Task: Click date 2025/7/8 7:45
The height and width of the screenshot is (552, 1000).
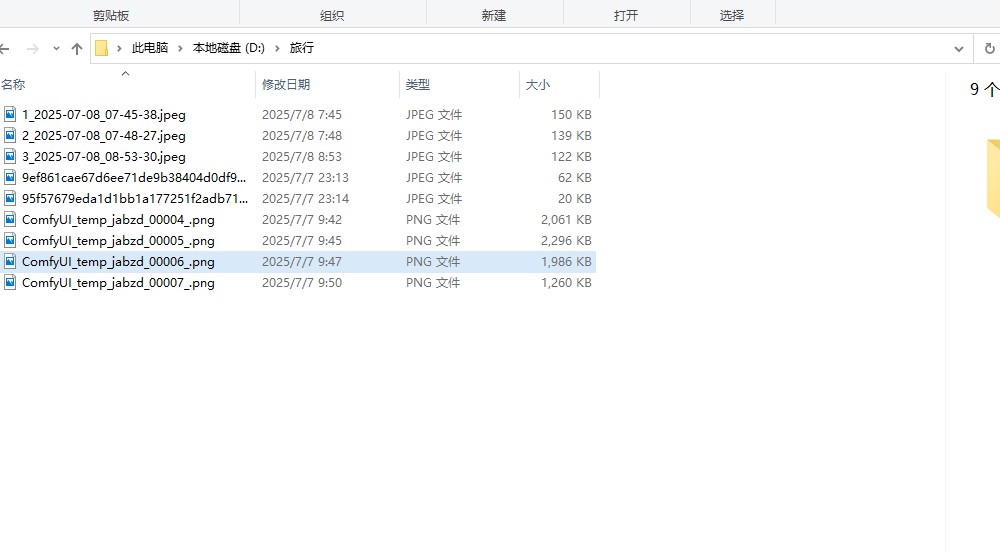Action: (302, 115)
